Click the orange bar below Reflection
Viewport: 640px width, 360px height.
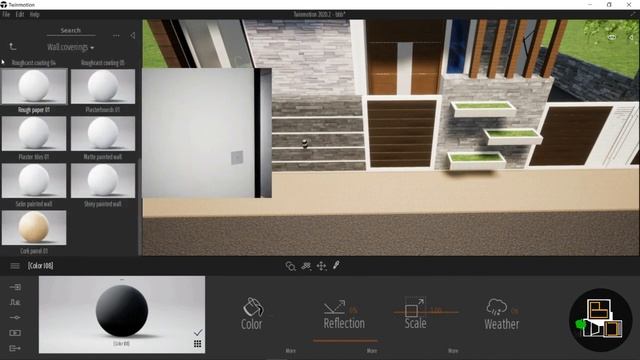point(345,340)
